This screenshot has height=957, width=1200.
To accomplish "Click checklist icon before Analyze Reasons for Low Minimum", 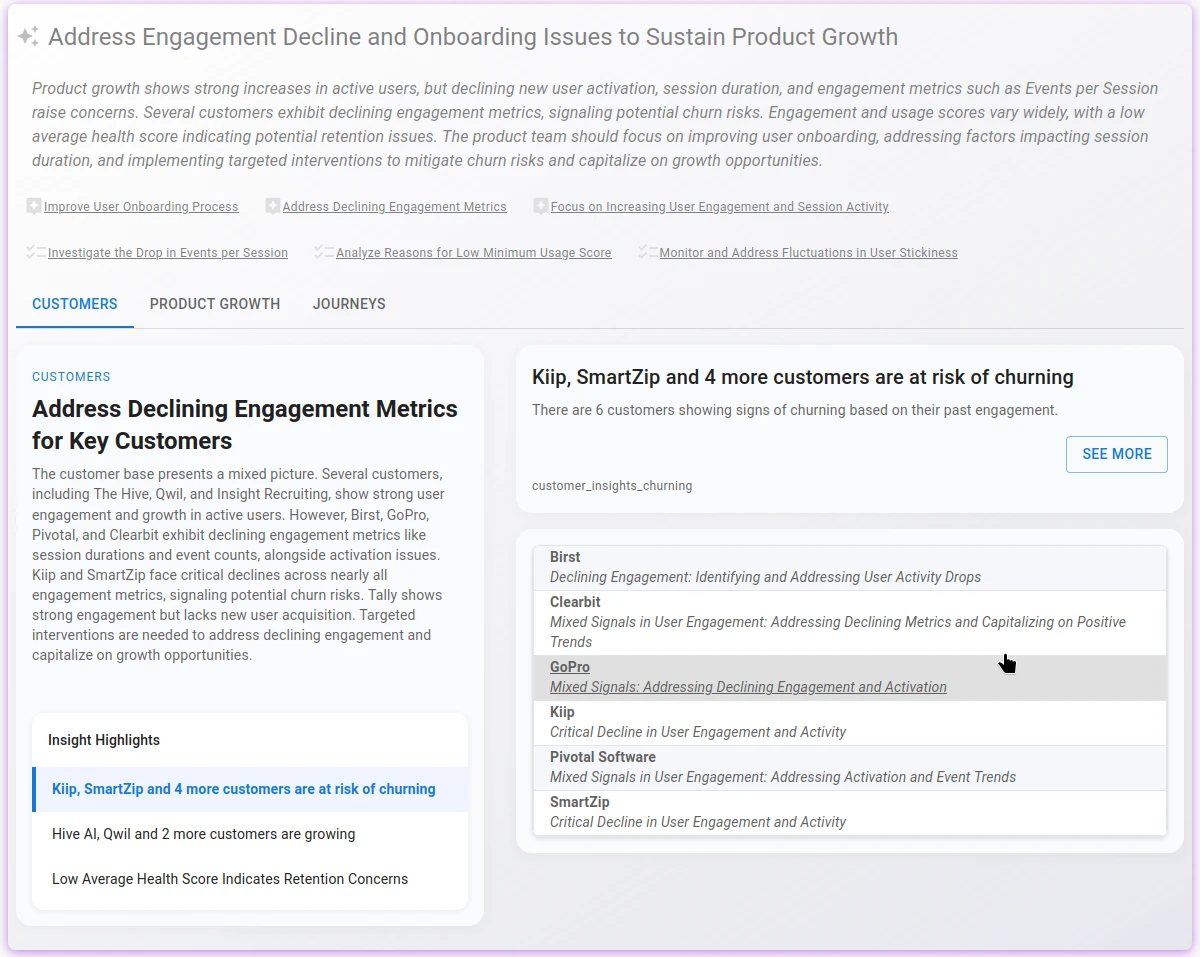I will pos(324,252).
